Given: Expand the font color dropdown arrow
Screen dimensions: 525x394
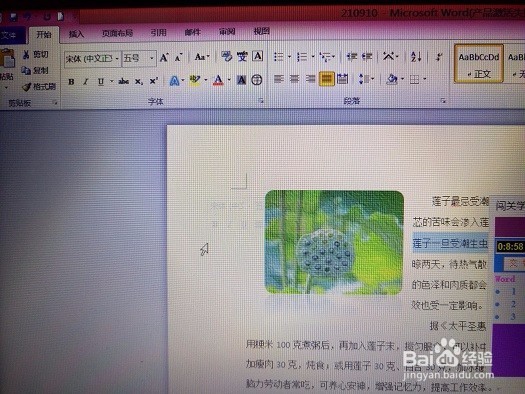Looking at the screenshot, I should coord(229,80).
